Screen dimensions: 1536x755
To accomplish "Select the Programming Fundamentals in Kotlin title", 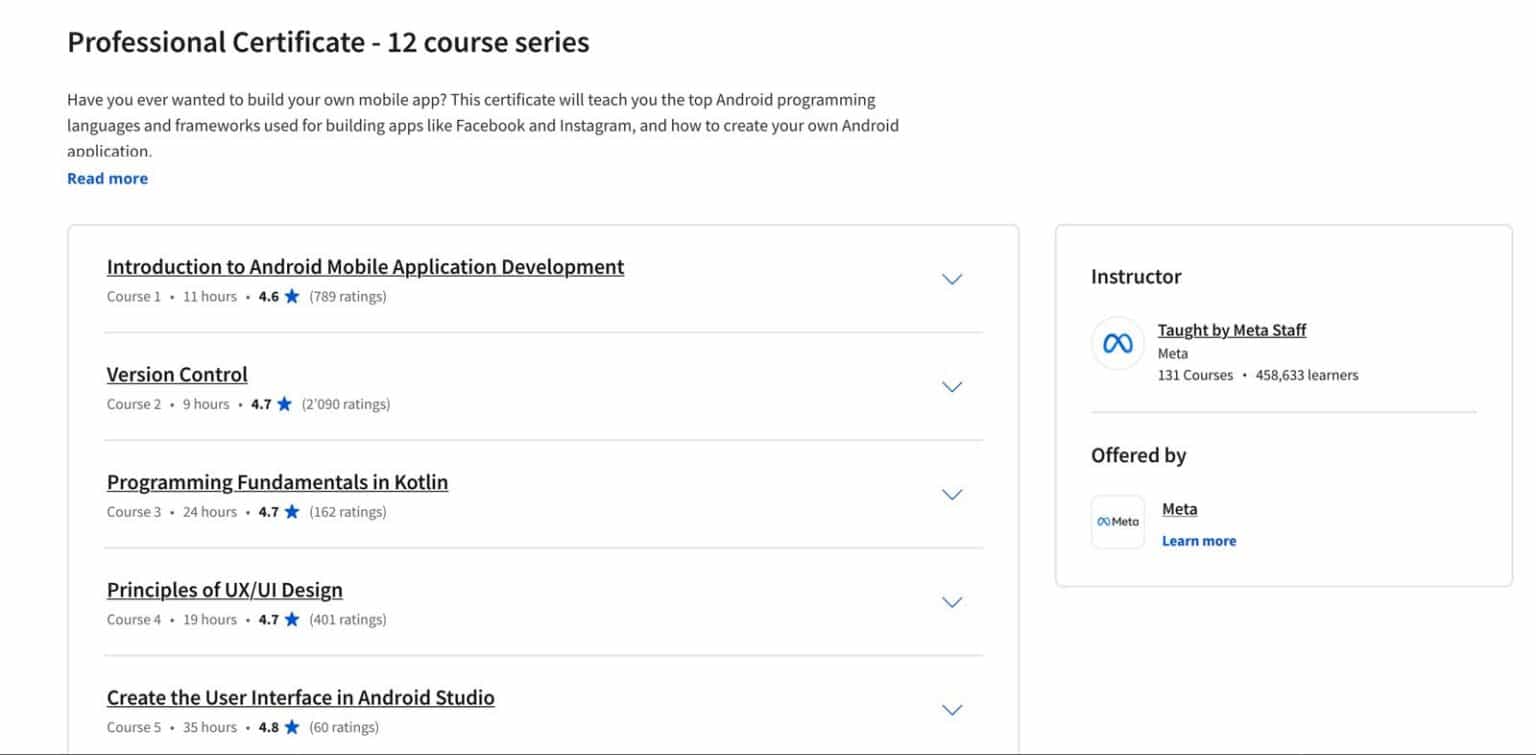I will pos(277,482).
